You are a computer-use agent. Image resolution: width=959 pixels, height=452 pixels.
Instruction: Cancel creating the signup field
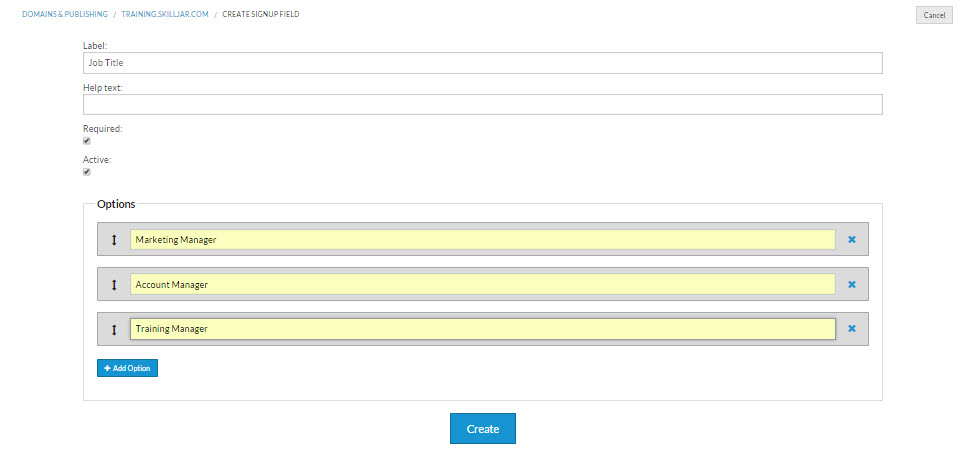click(x=934, y=15)
